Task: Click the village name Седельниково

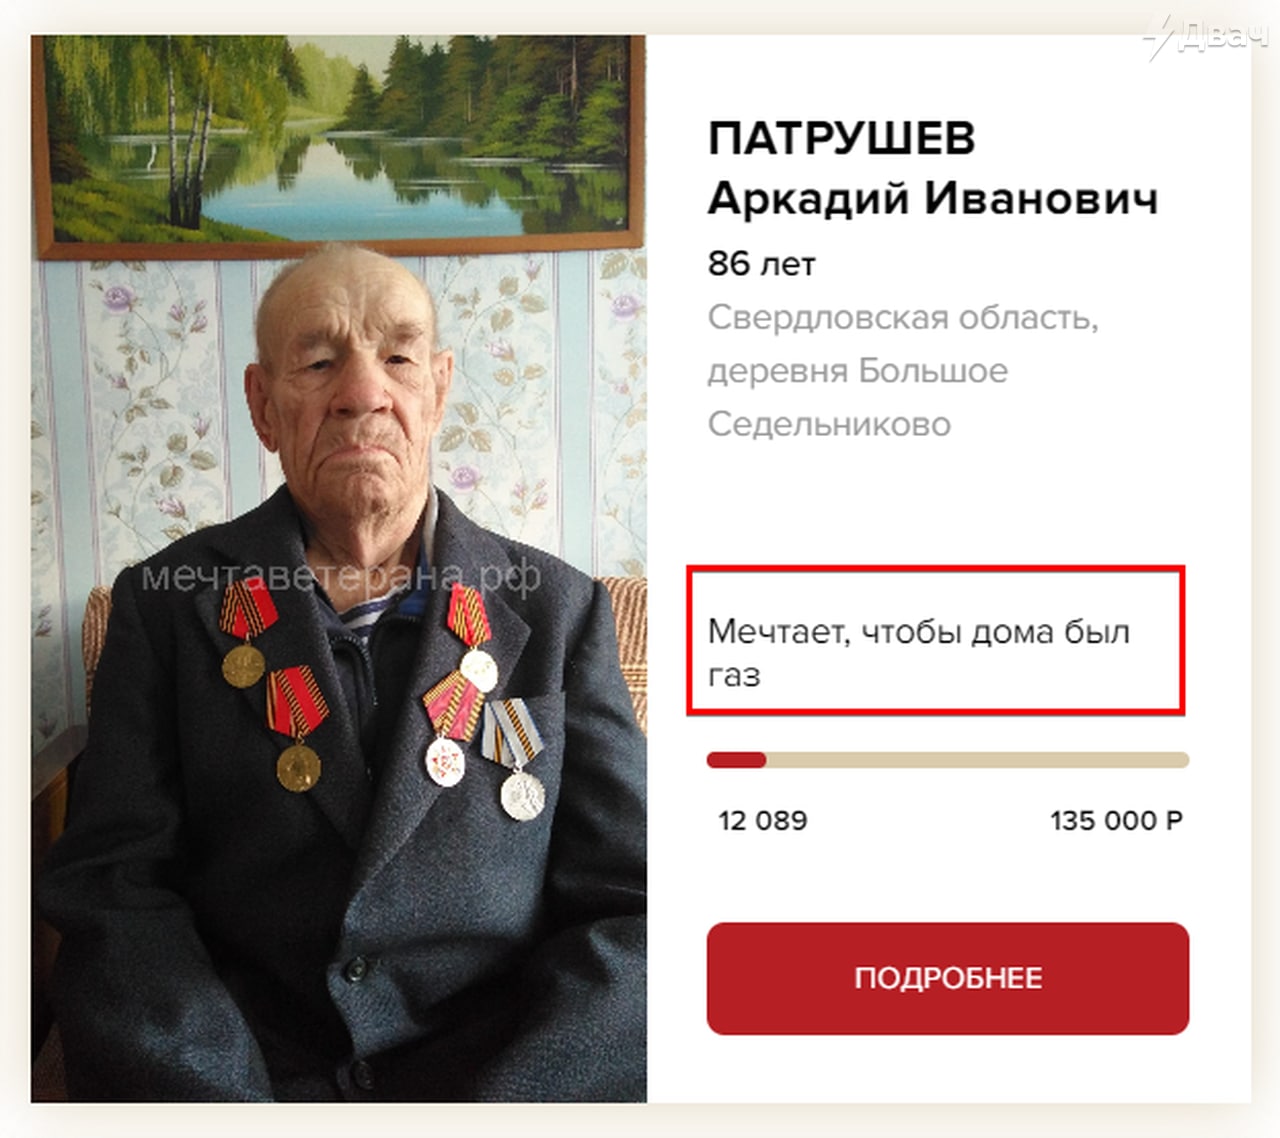Action: pos(829,424)
